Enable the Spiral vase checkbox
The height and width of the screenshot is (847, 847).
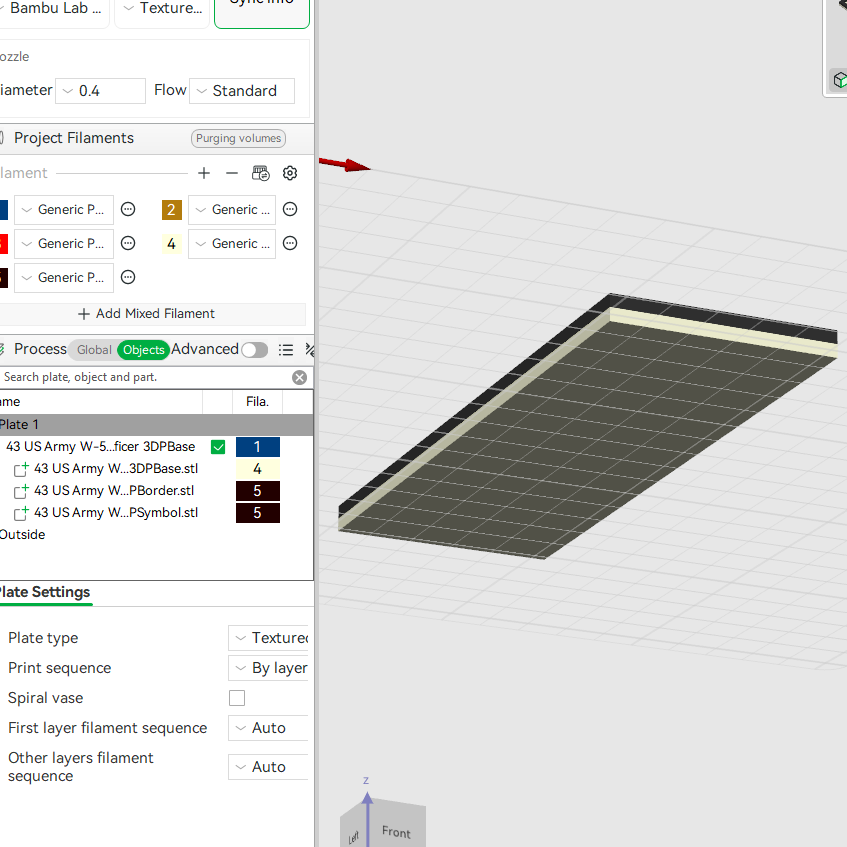[237, 698]
